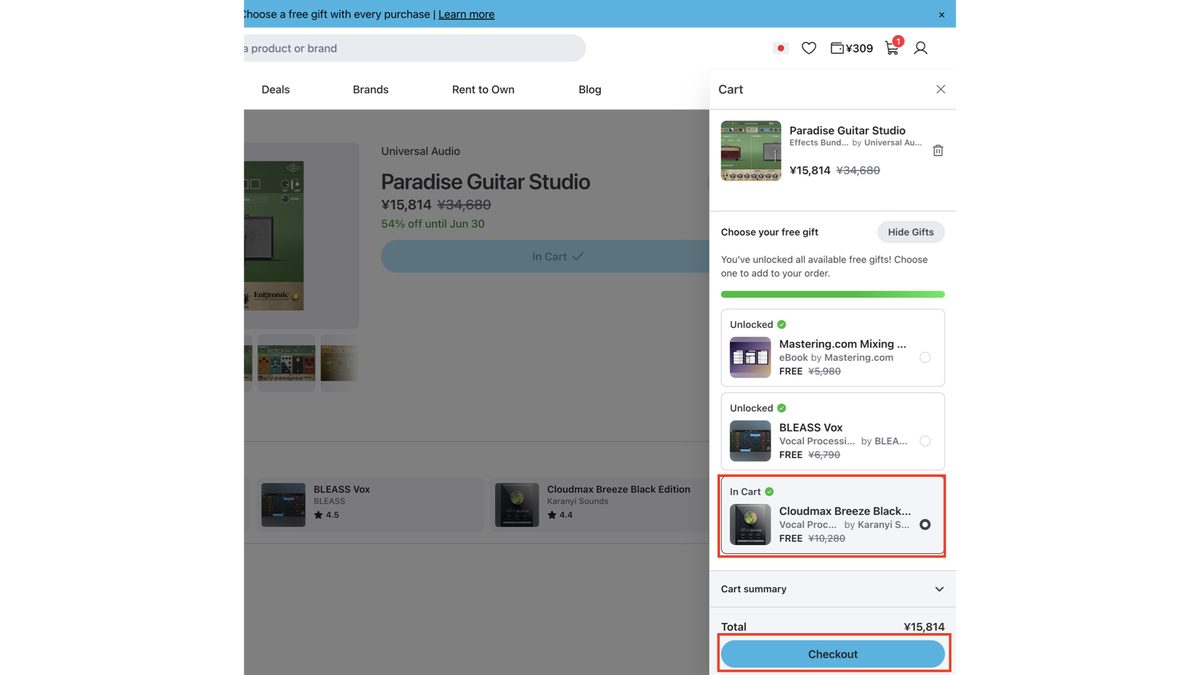Focus the product or brand search field

pos(414,48)
